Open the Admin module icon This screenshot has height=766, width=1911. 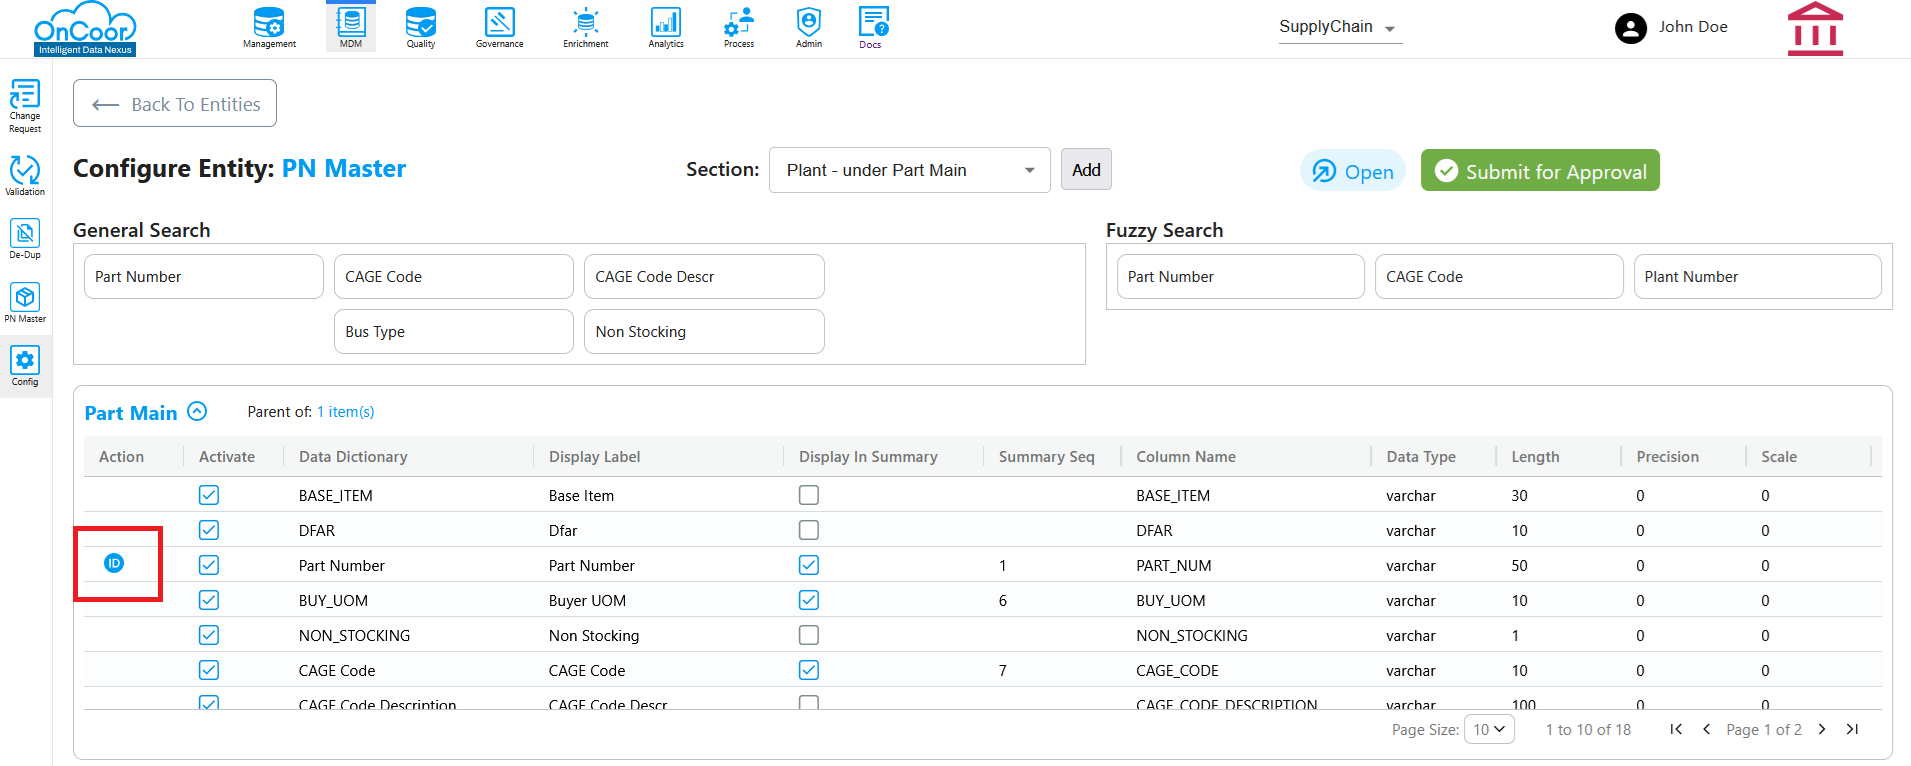[x=809, y=27]
